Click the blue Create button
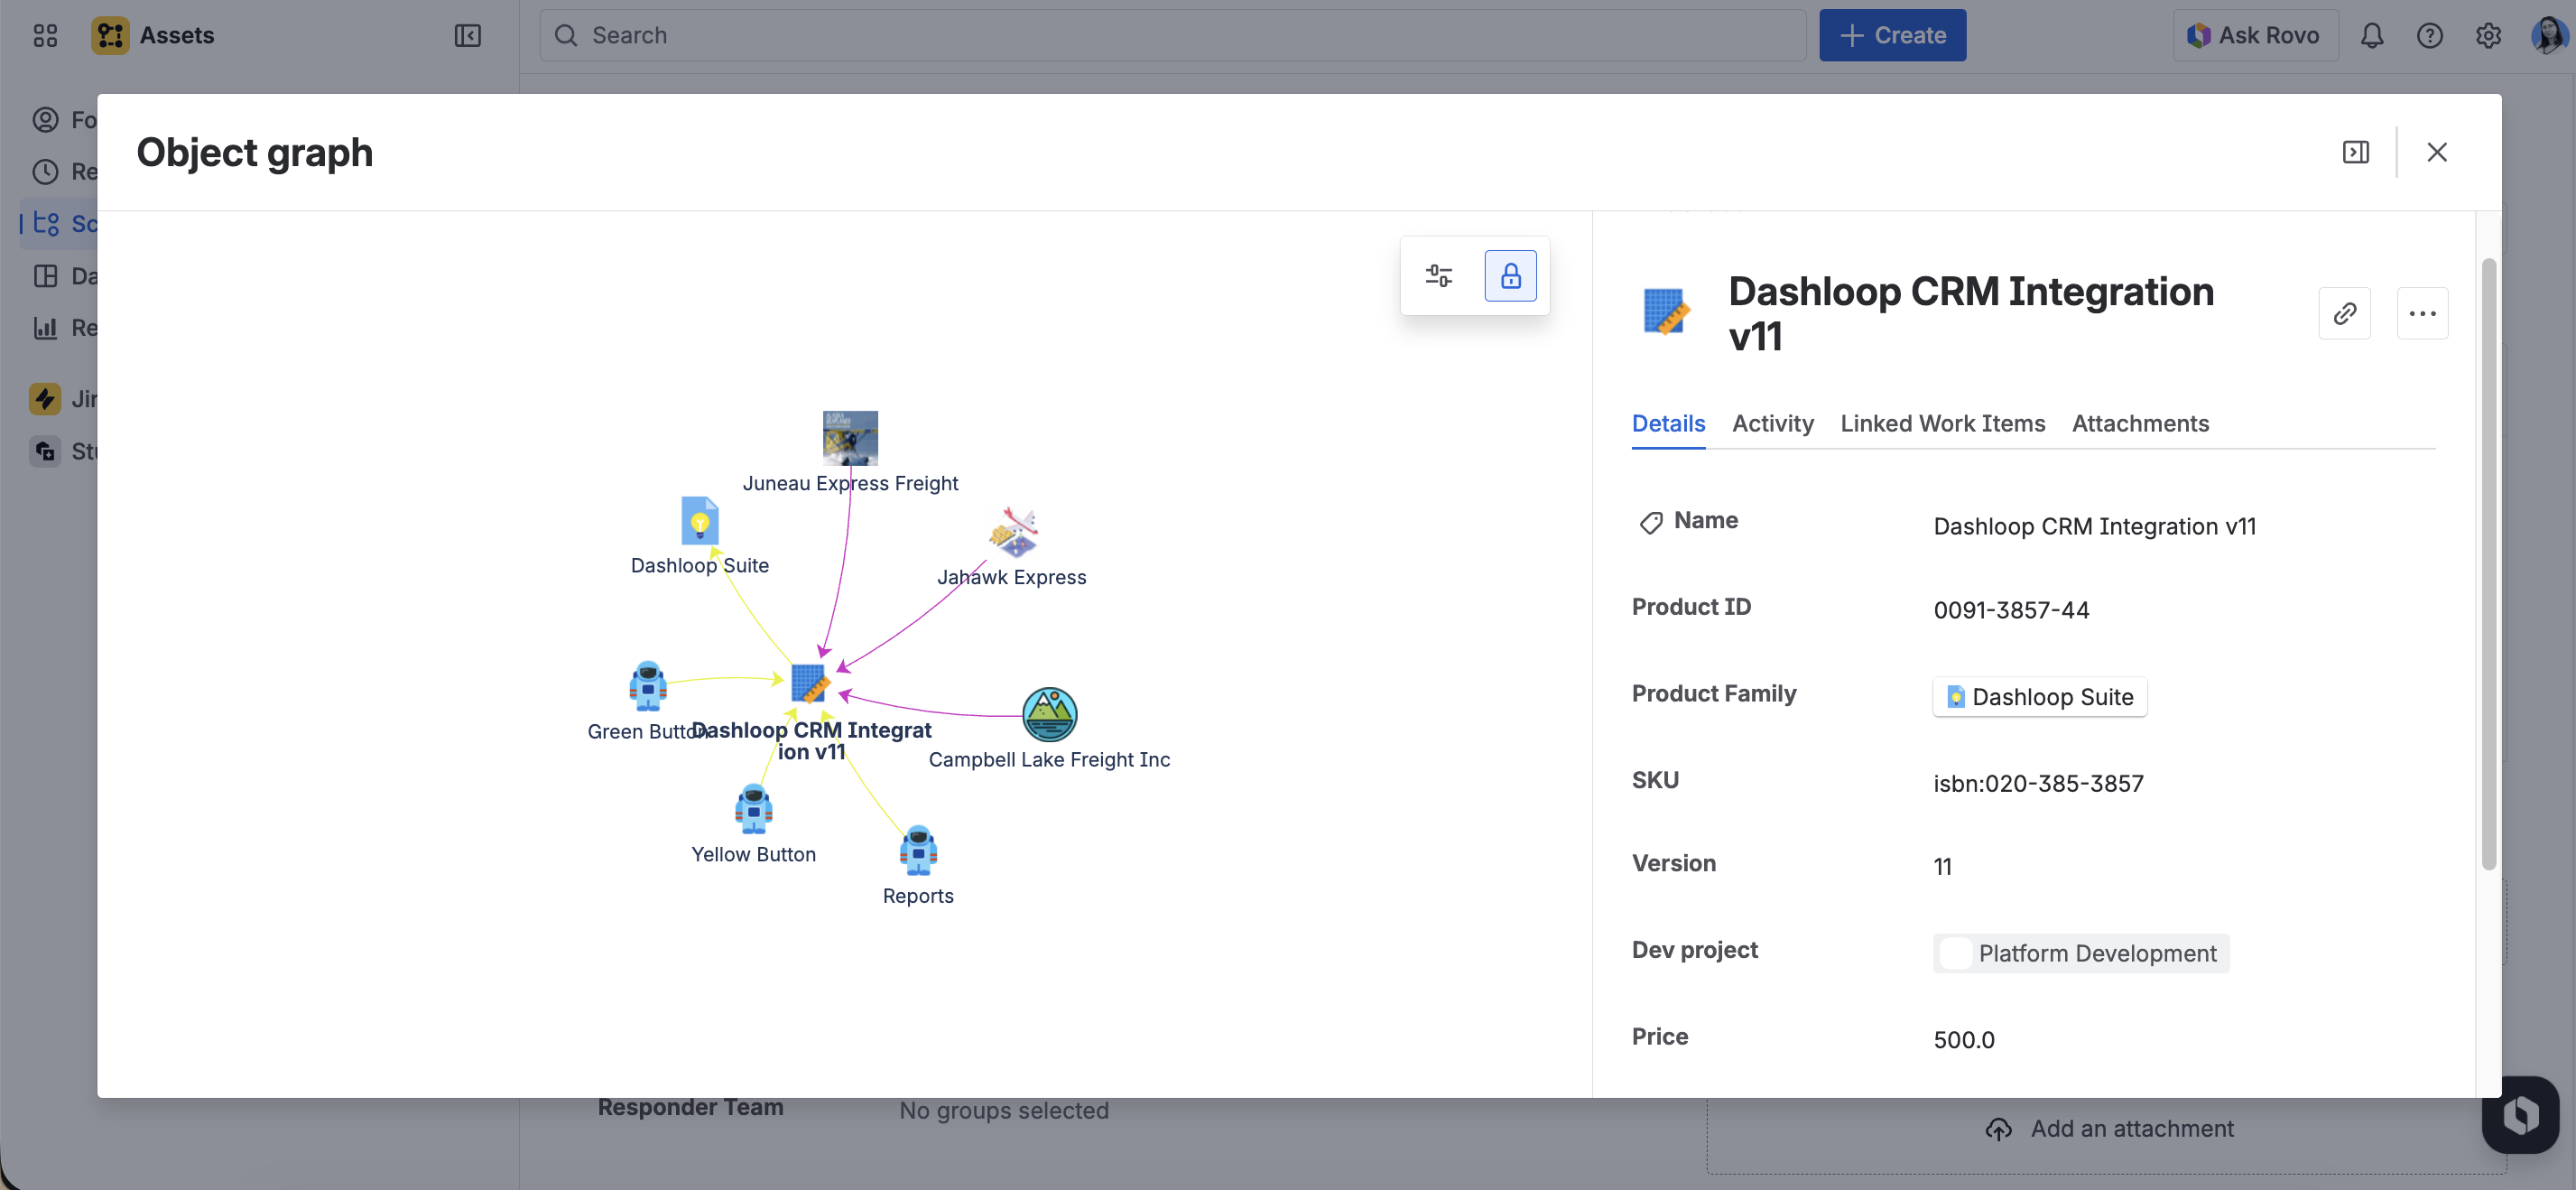This screenshot has height=1190, width=2576. tap(1891, 36)
